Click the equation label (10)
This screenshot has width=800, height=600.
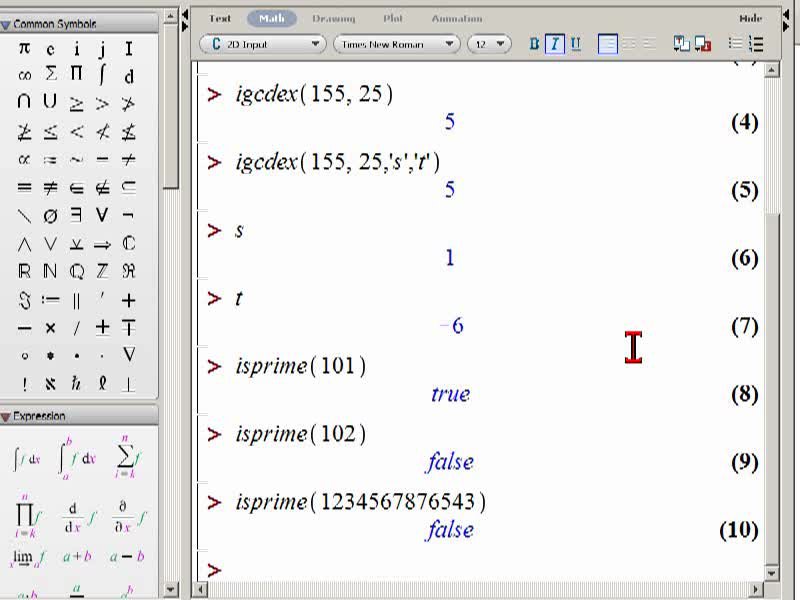[x=739, y=530]
